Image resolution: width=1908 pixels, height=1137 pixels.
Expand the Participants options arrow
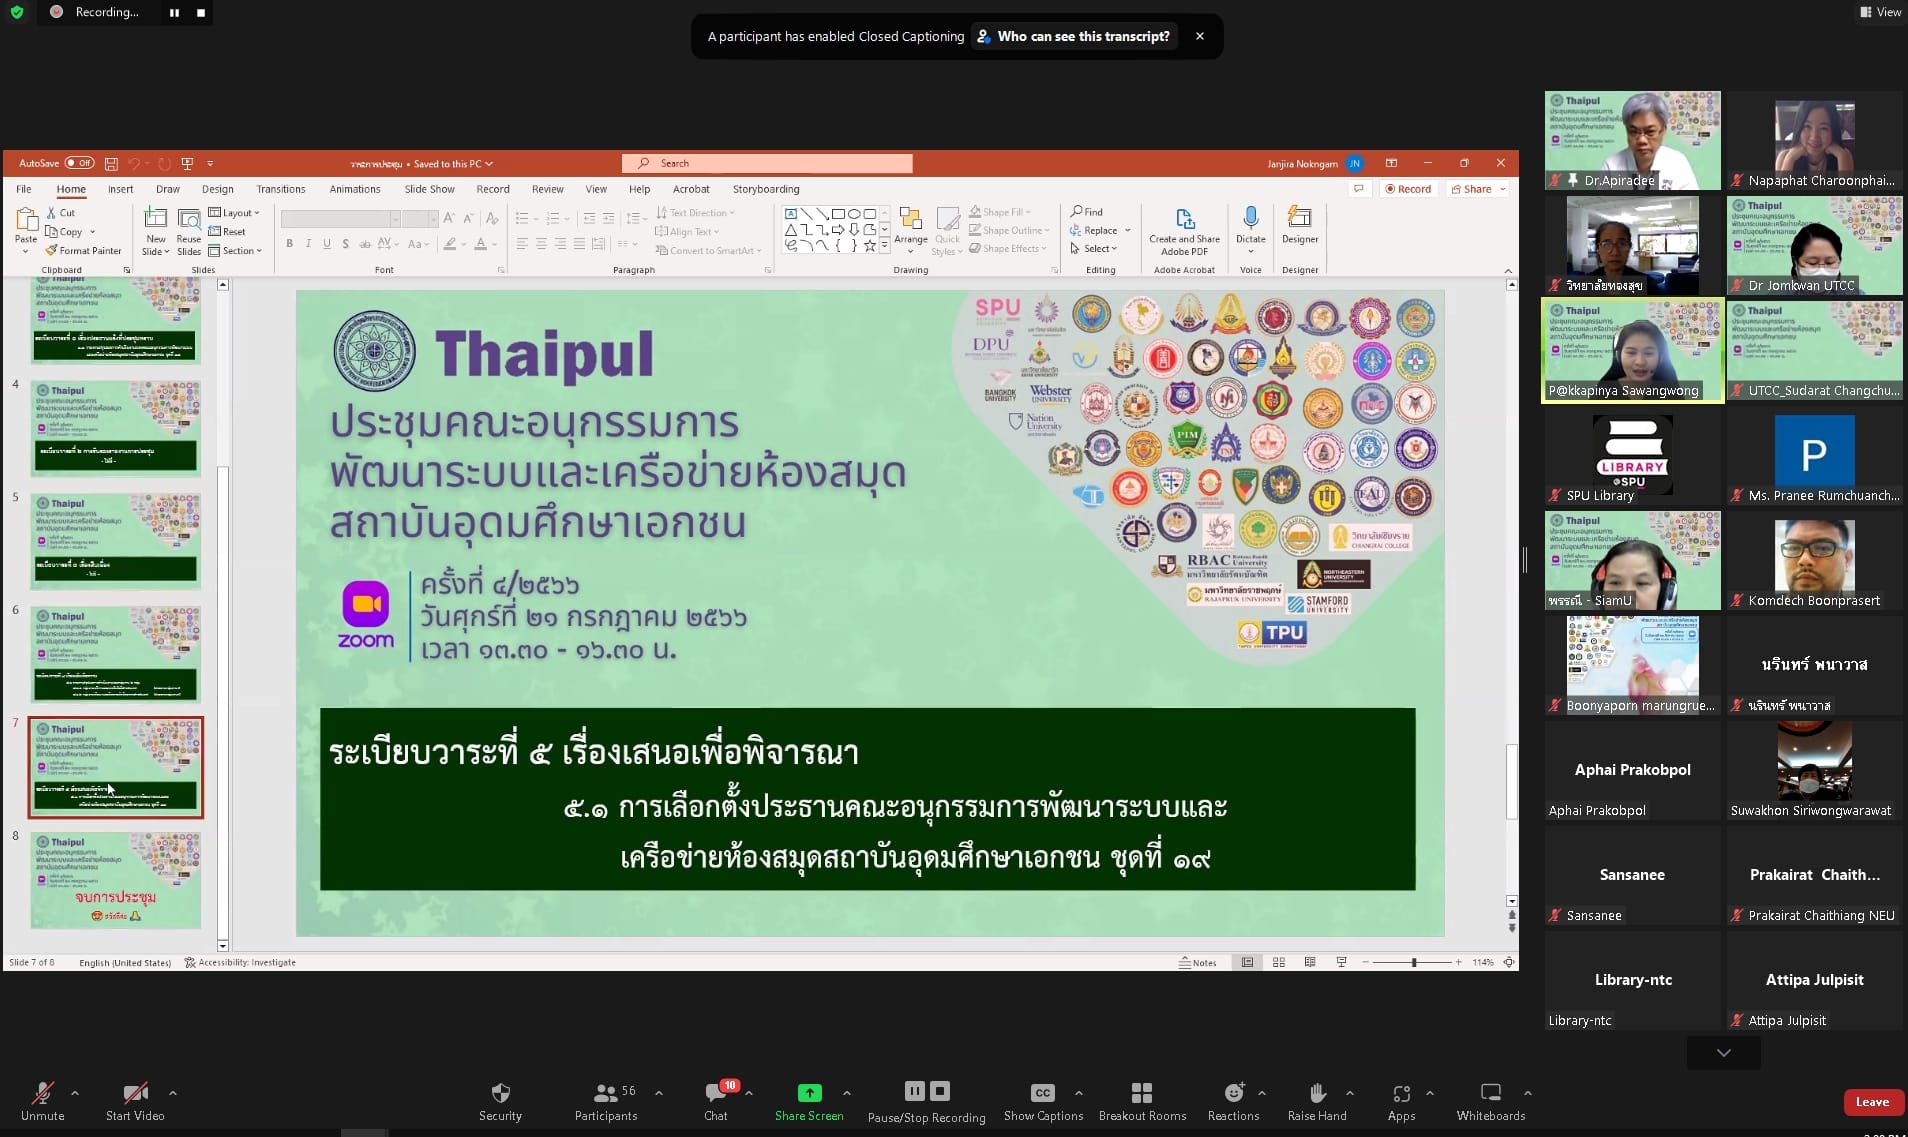pyautogui.click(x=659, y=1093)
